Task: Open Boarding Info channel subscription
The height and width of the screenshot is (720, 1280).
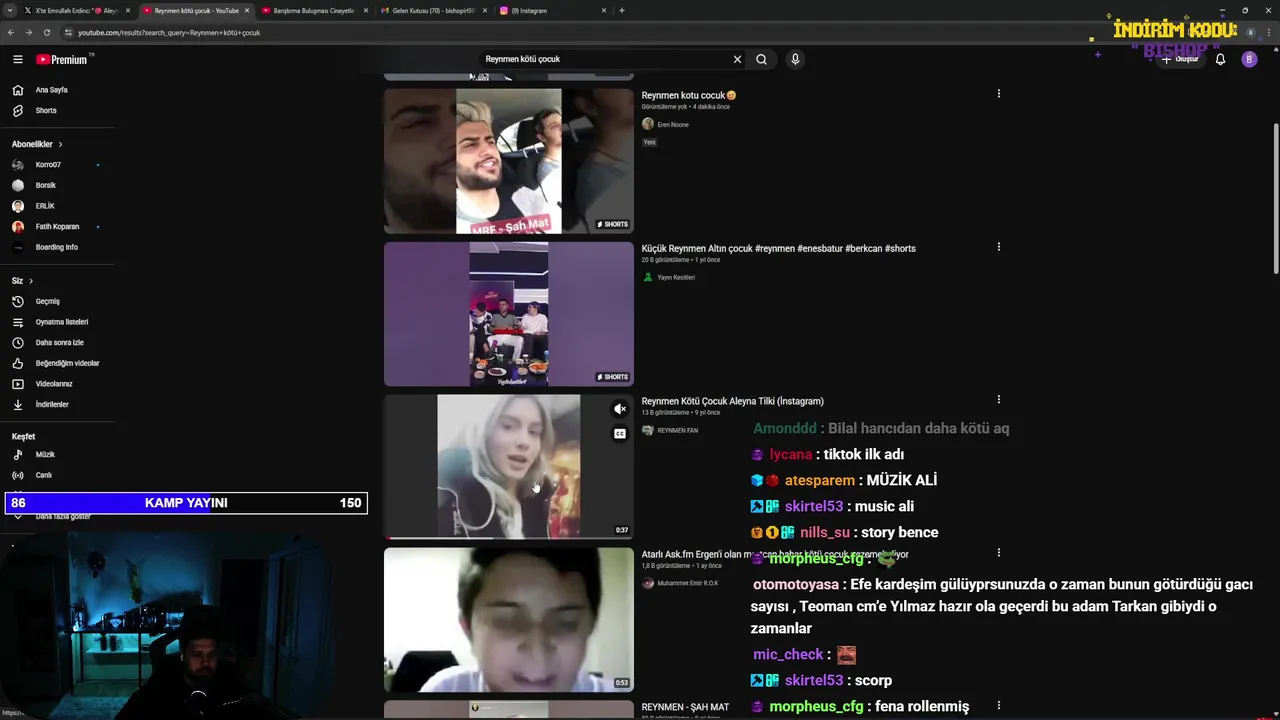Action: (56, 247)
